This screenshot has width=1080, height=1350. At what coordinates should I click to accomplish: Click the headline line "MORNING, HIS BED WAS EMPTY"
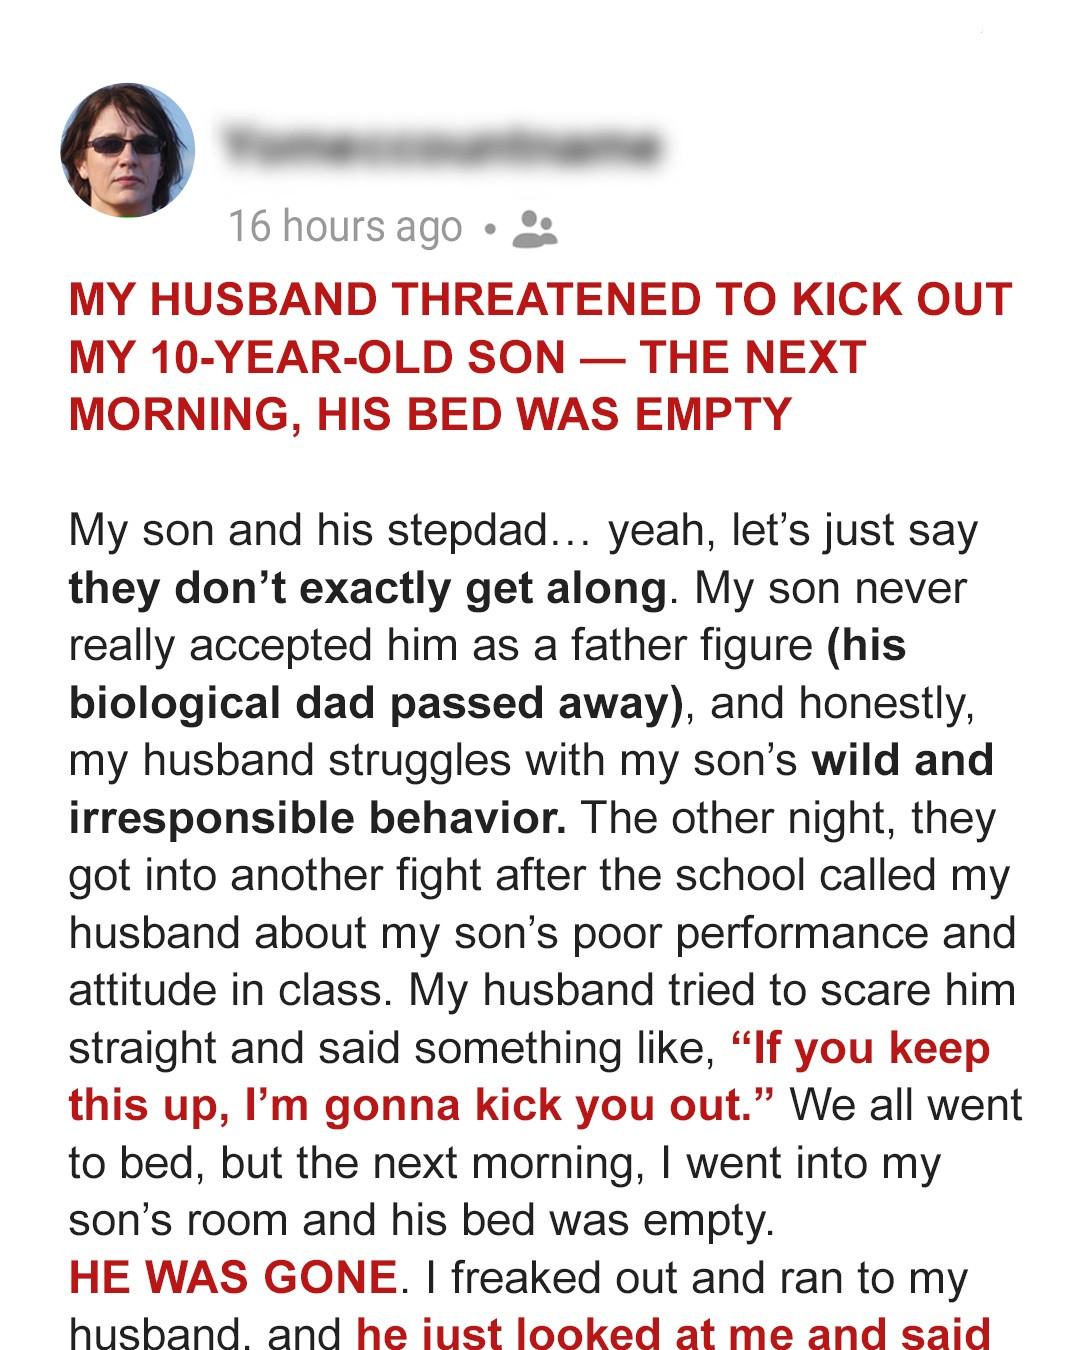pos(430,415)
